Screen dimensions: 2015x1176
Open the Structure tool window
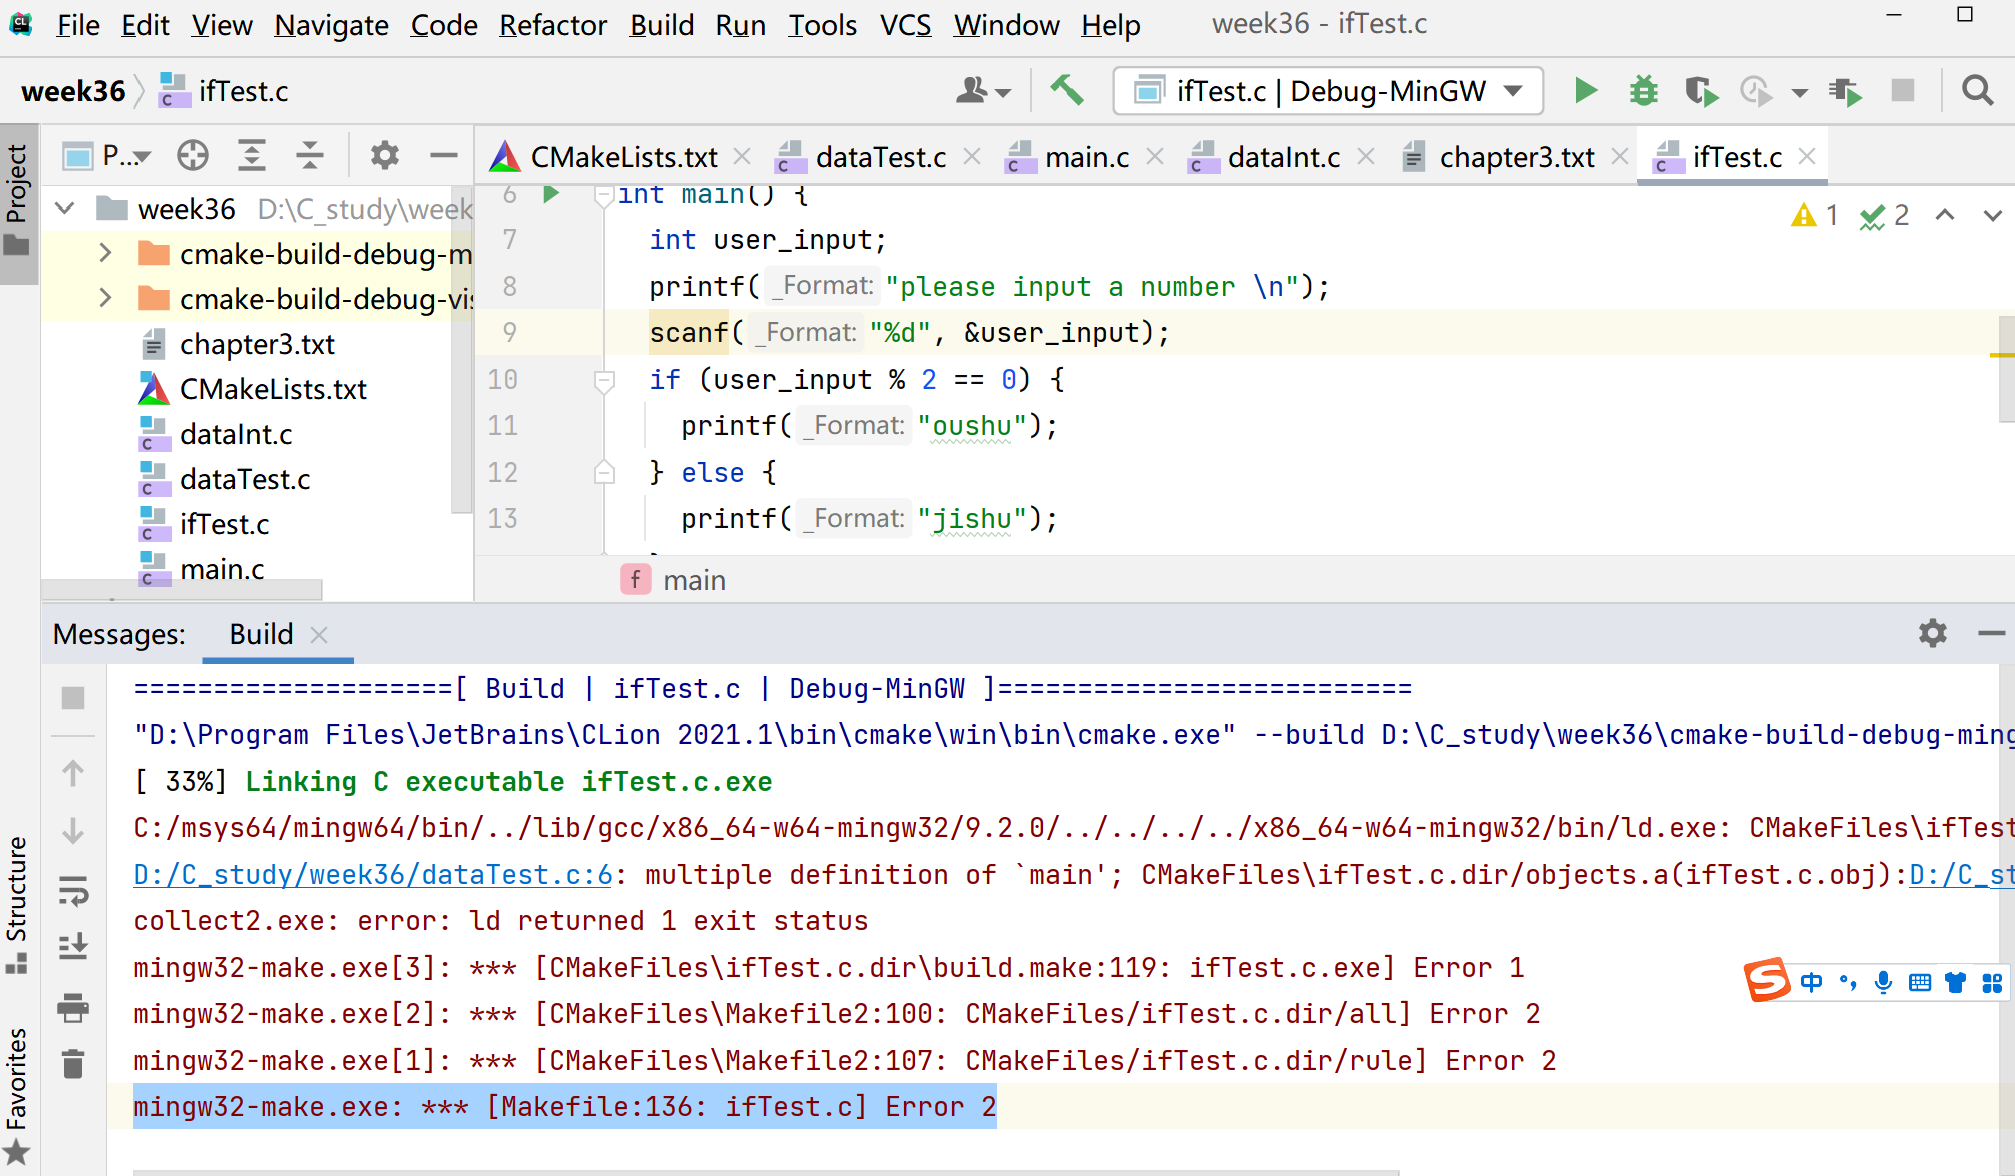[17, 905]
